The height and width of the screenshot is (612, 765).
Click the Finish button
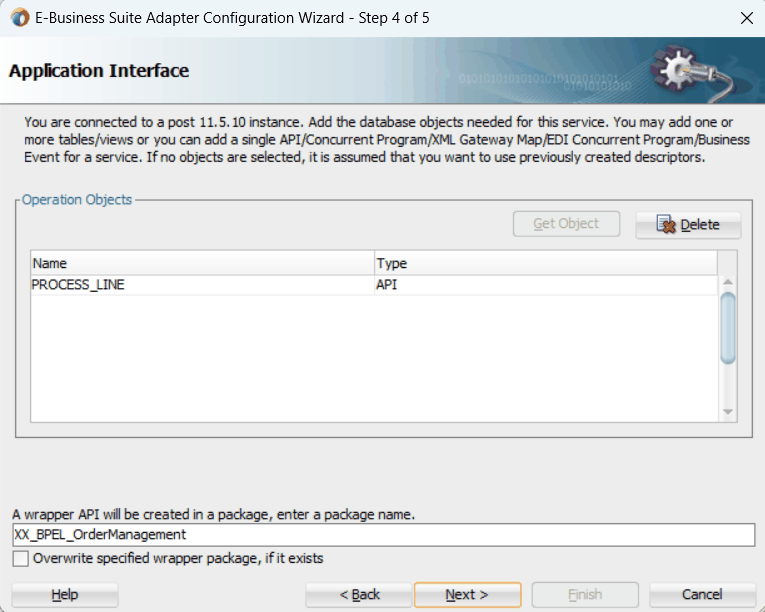[x=585, y=594]
